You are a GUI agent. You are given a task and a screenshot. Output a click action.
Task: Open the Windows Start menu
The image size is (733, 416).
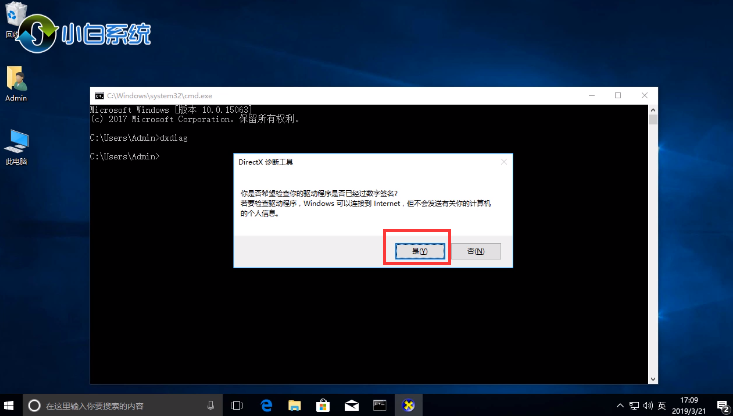(x=11, y=405)
